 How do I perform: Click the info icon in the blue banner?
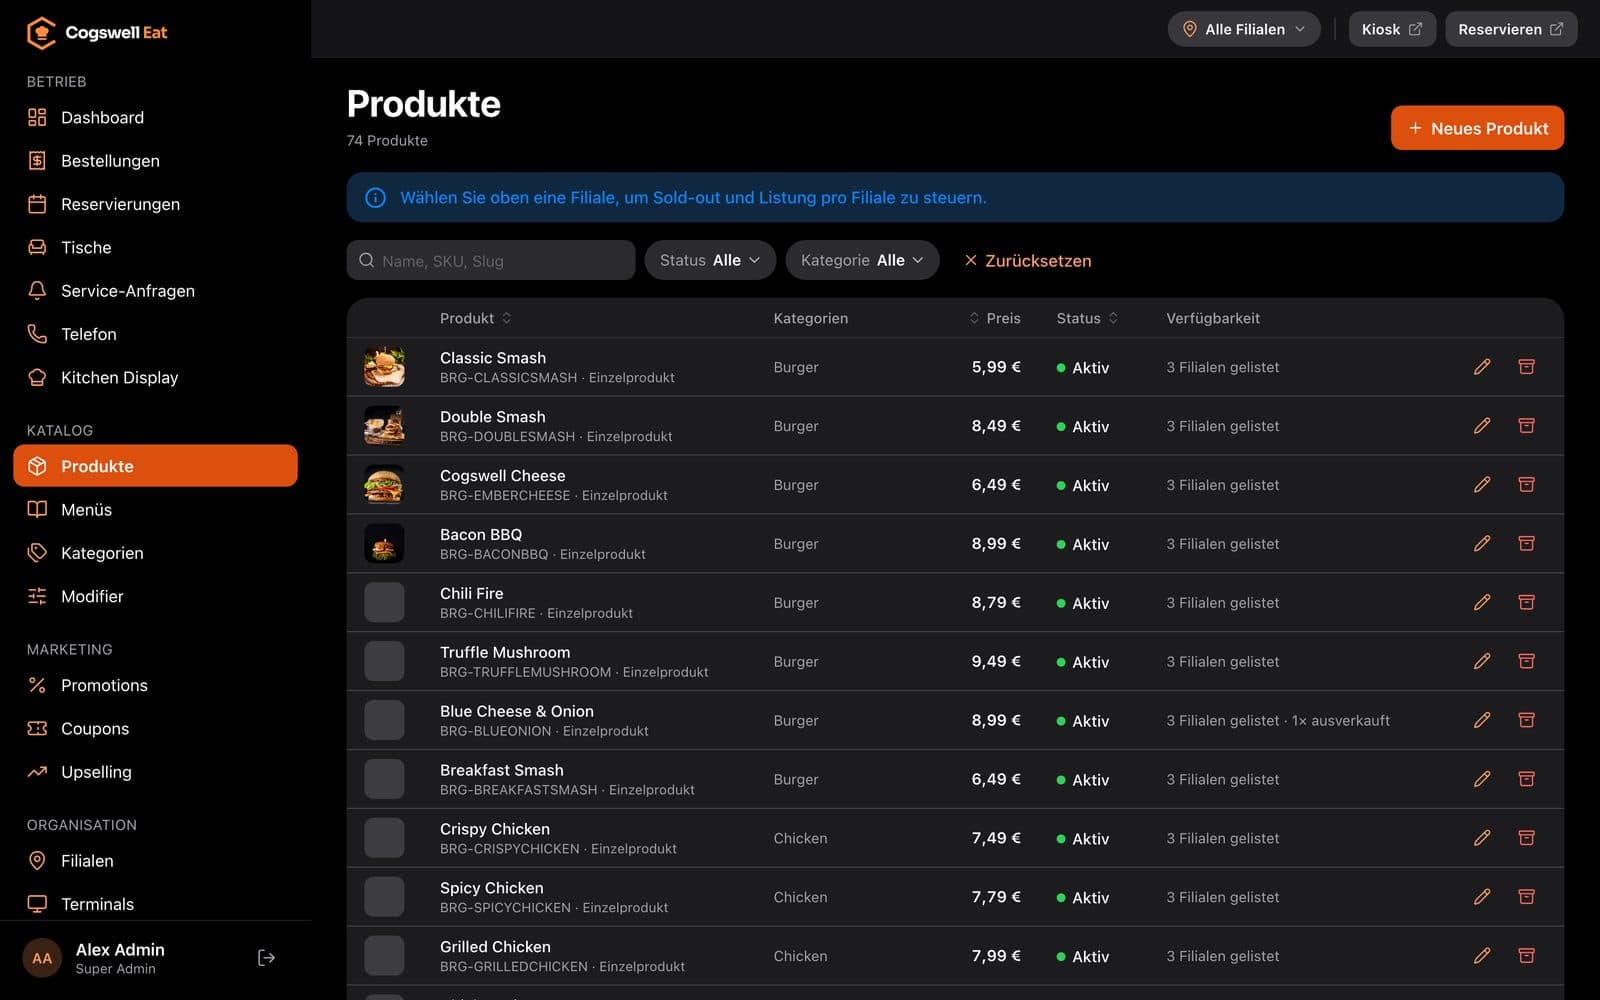click(376, 198)
